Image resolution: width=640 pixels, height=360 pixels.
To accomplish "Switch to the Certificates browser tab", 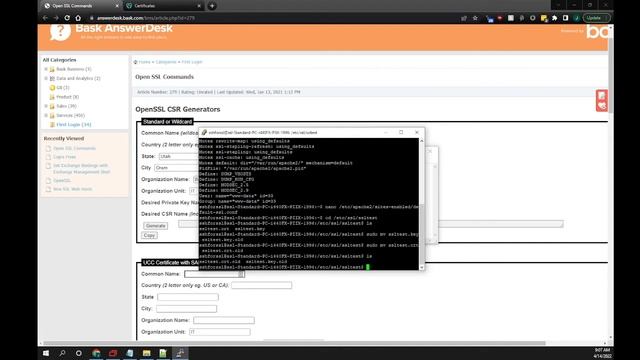I will pyautogui.click(x=163, y=6).
